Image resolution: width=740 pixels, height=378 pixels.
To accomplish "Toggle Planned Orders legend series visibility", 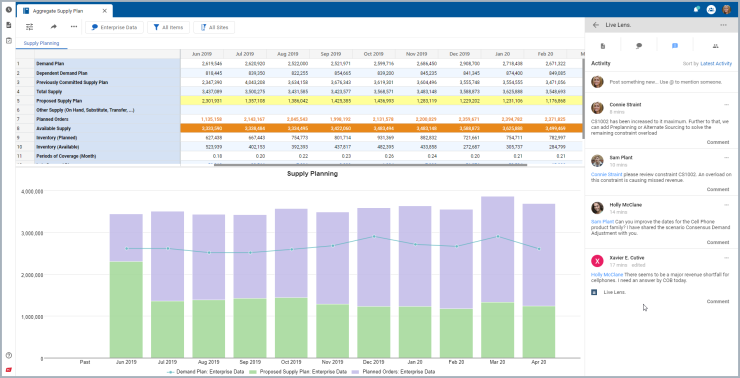I will pyautogui.click(x=395, y=372).
